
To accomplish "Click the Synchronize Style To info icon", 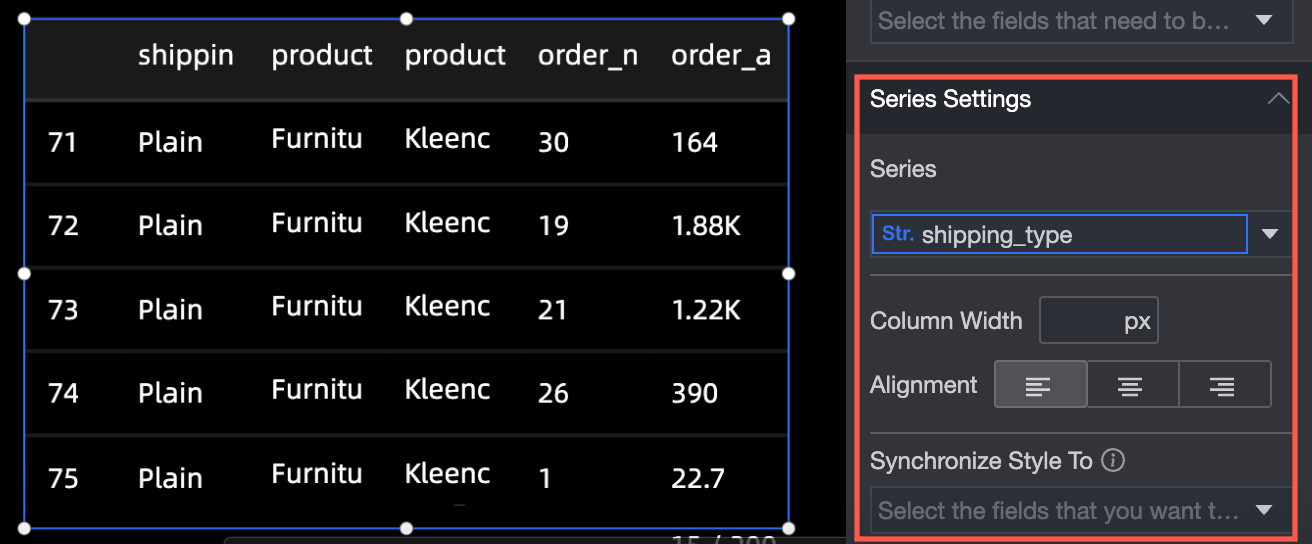I will pyautogui.click(x=1113, y=461).
